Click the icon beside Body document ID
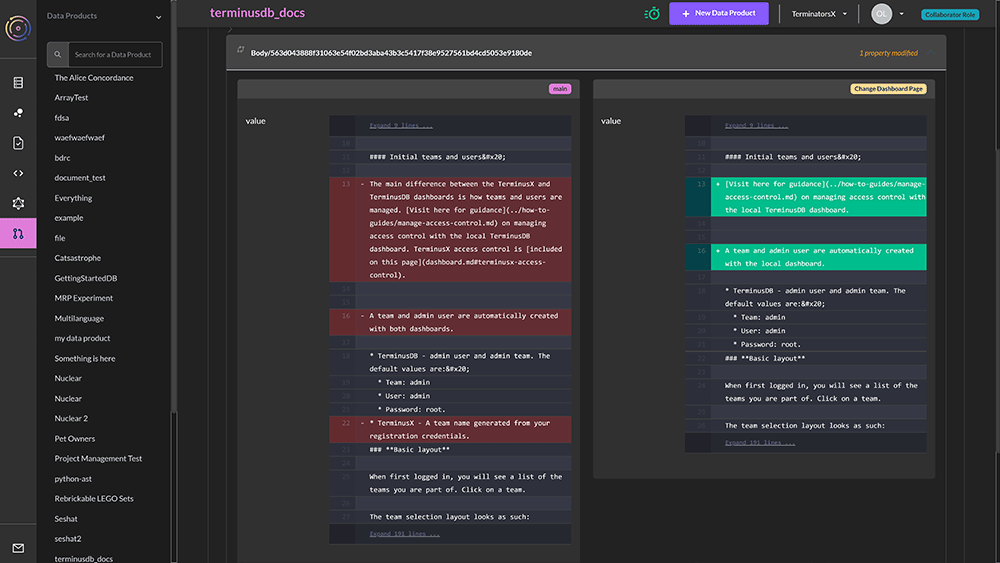Viewport: 1000px width, 563px height. coord(240,50)
